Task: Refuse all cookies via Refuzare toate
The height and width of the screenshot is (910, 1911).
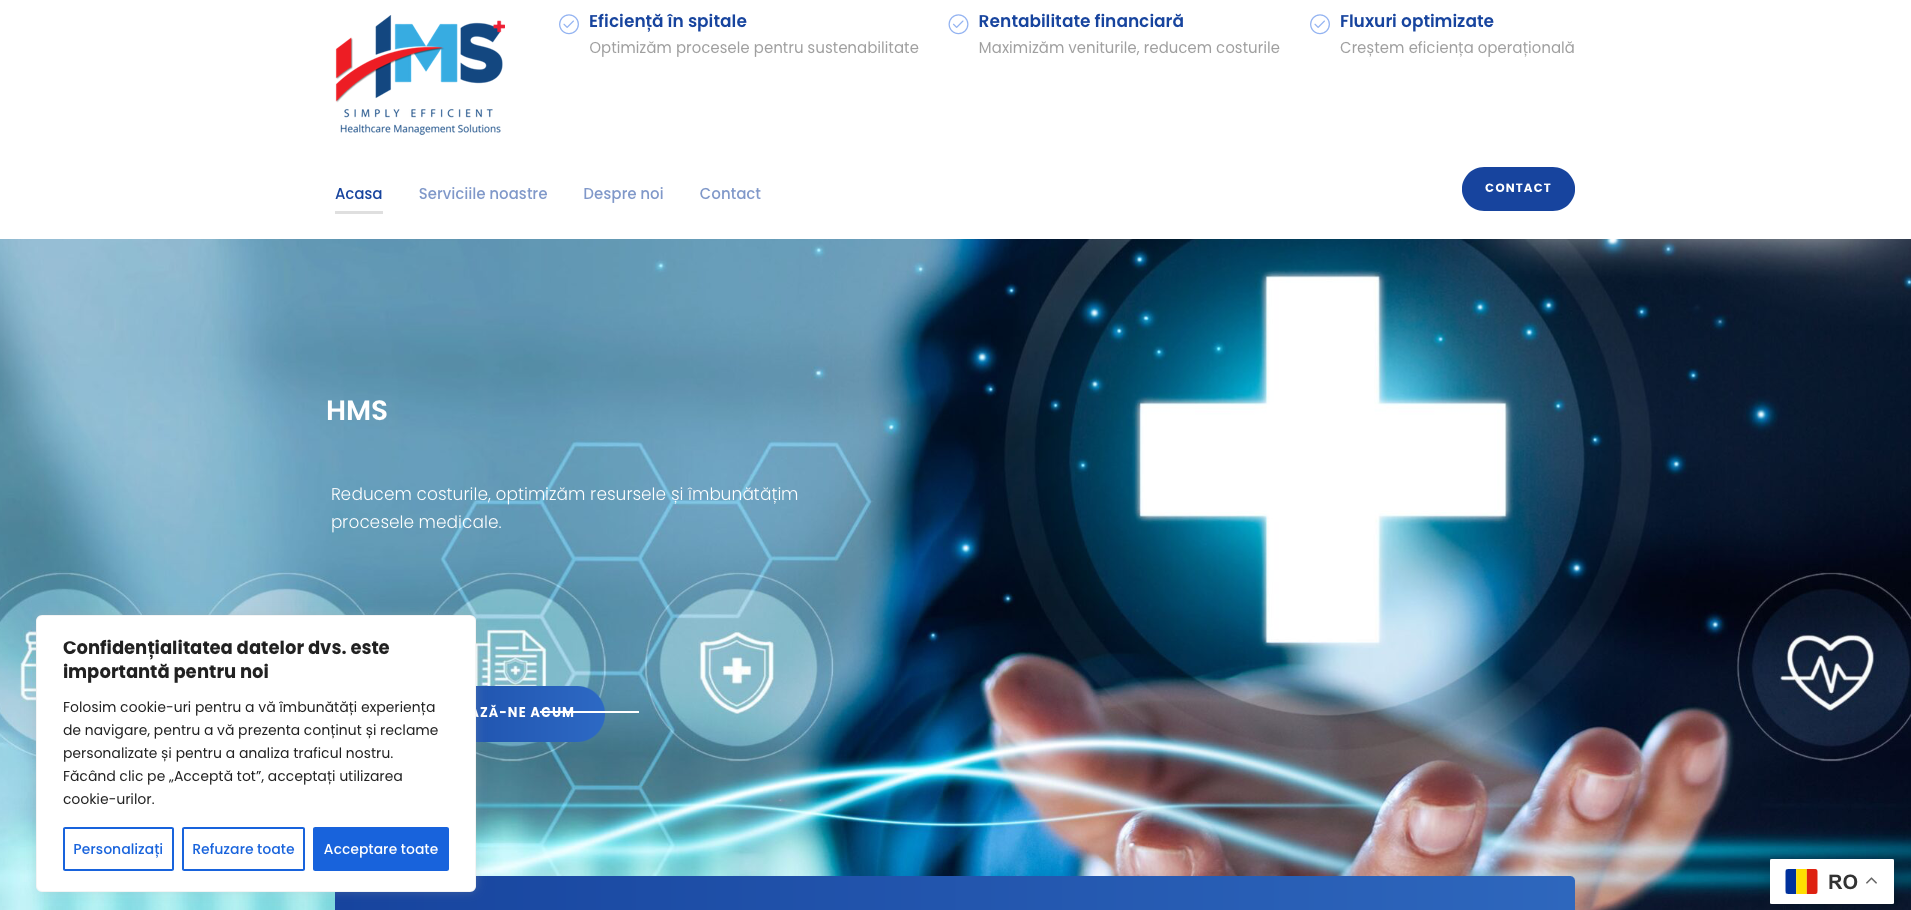Action: click(243, 848)
